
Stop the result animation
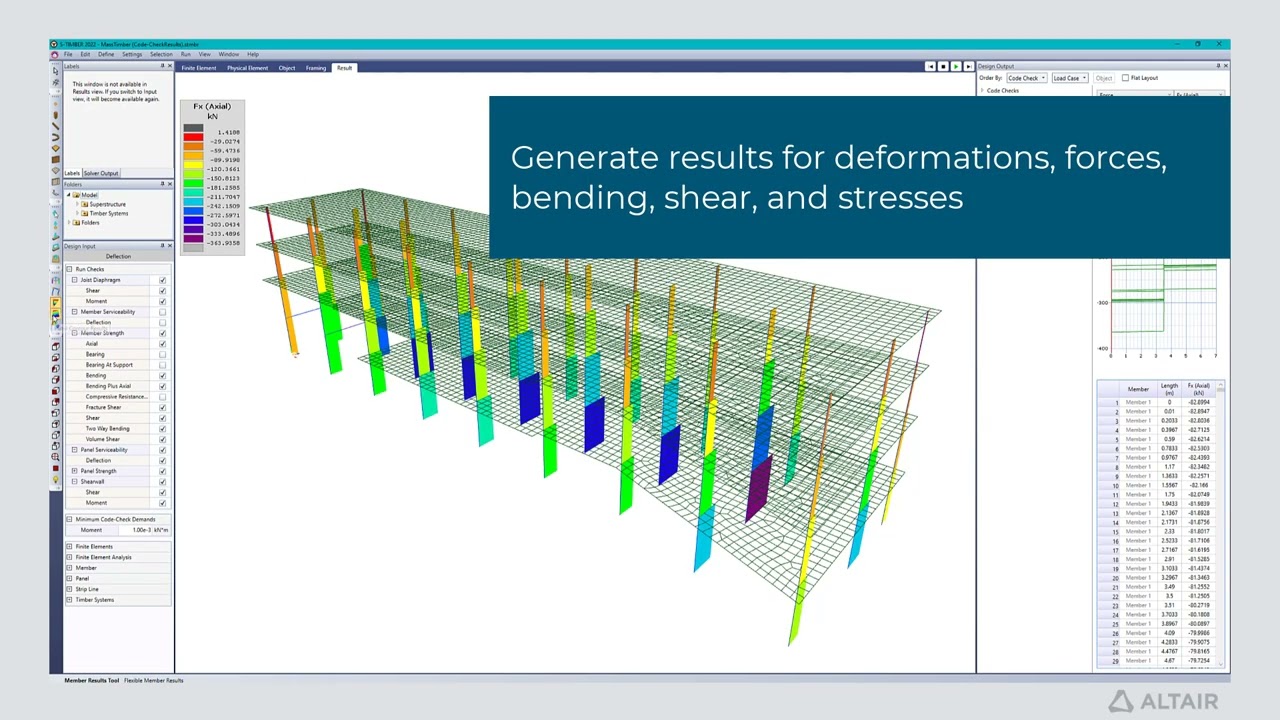[943, 67]
